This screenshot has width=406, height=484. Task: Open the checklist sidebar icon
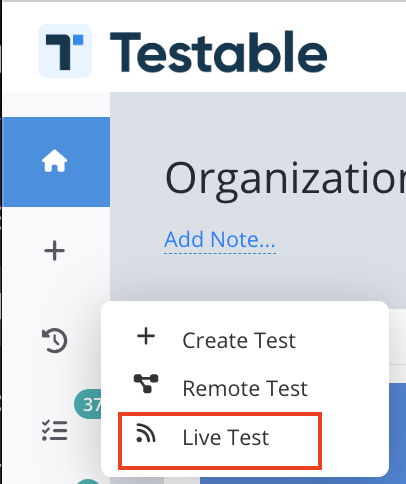pyautogui.click(x=55, y=430)
